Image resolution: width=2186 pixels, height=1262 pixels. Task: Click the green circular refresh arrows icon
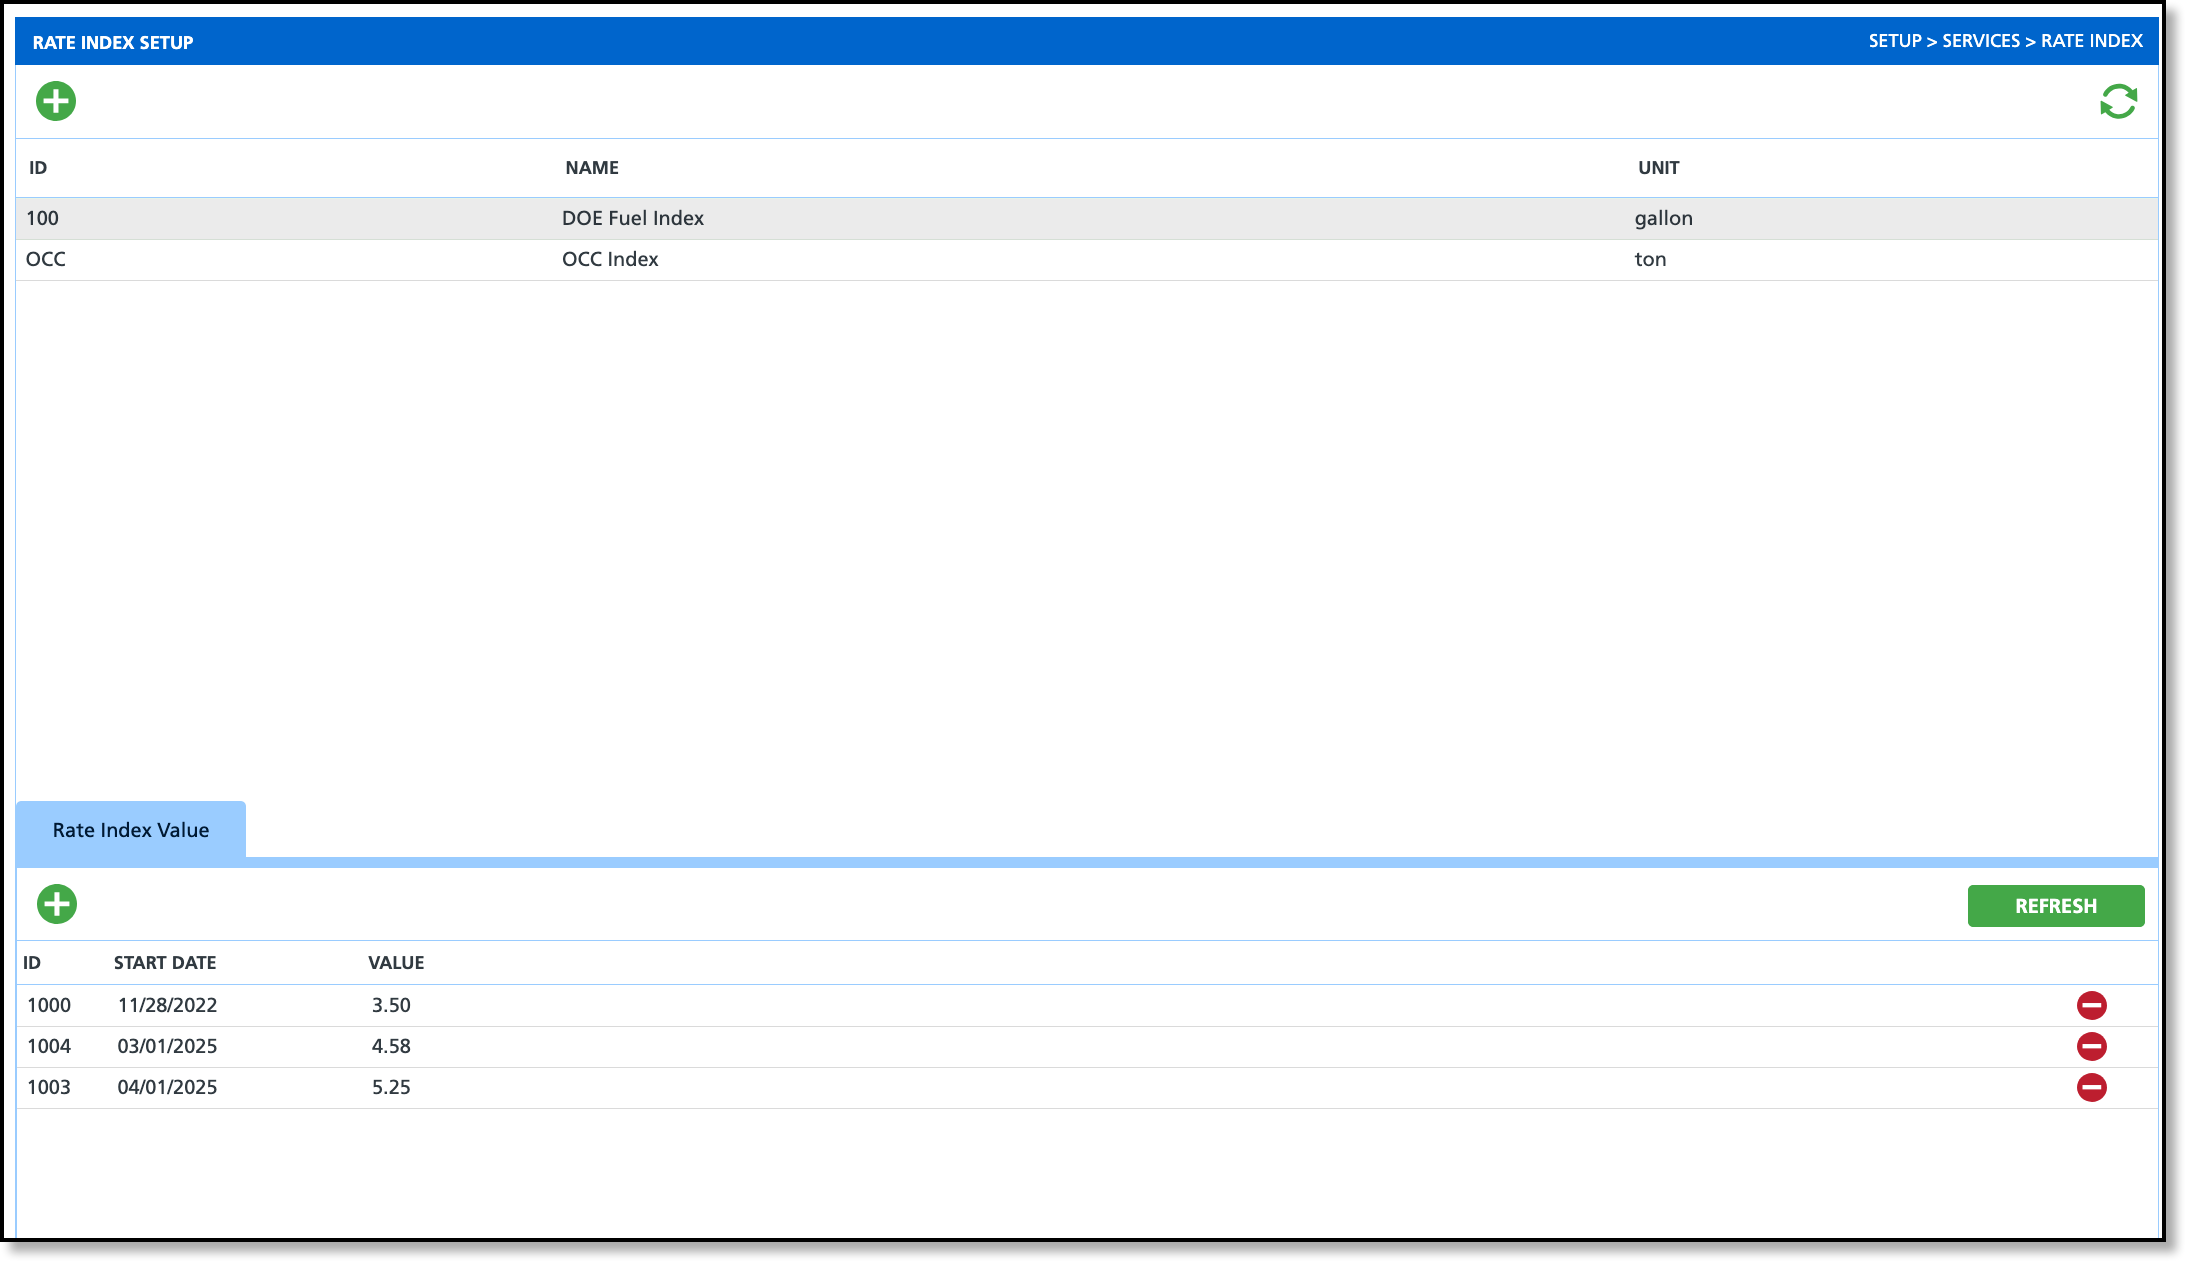point(2118,101)
